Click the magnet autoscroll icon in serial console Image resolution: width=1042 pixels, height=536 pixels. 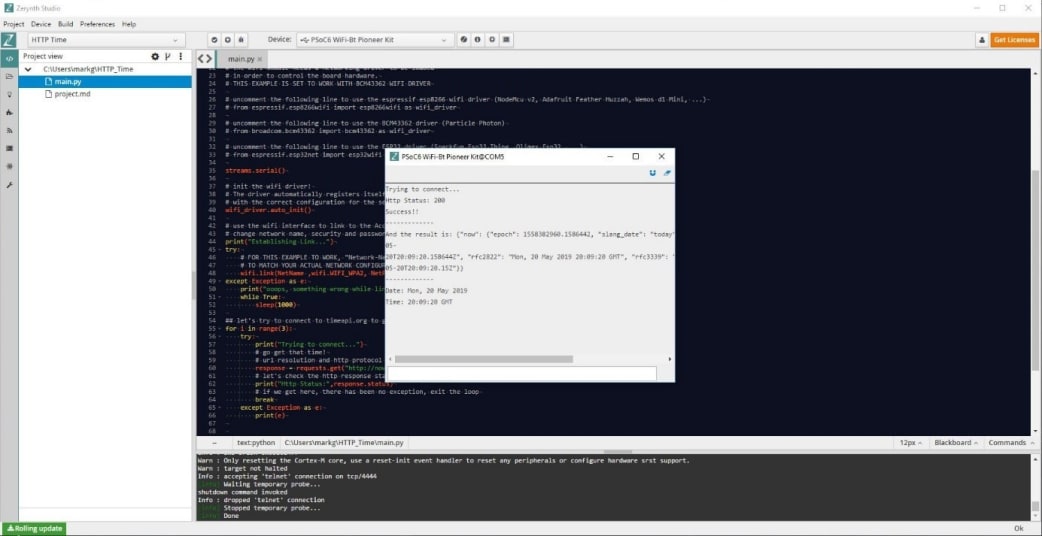click(x=653, y=173)
